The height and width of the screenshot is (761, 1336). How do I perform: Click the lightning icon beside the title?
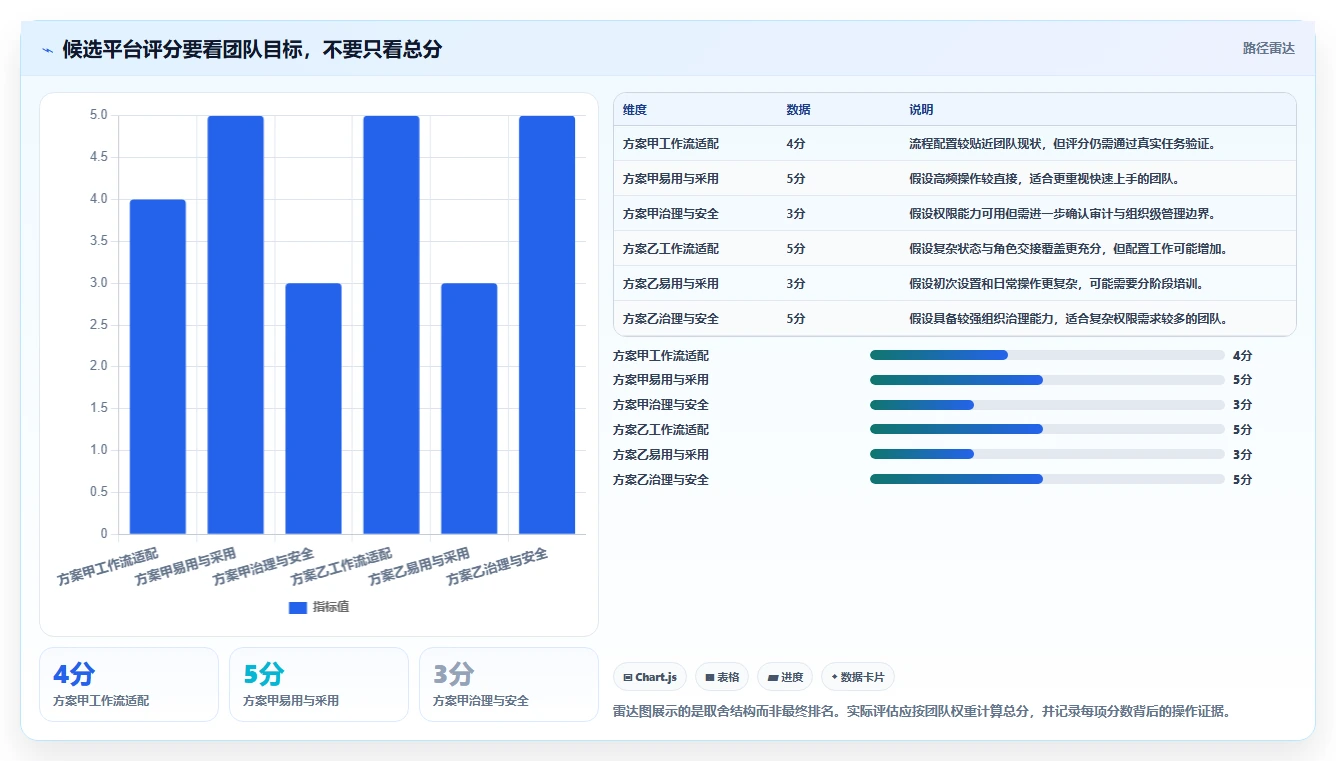pos(47,49)
